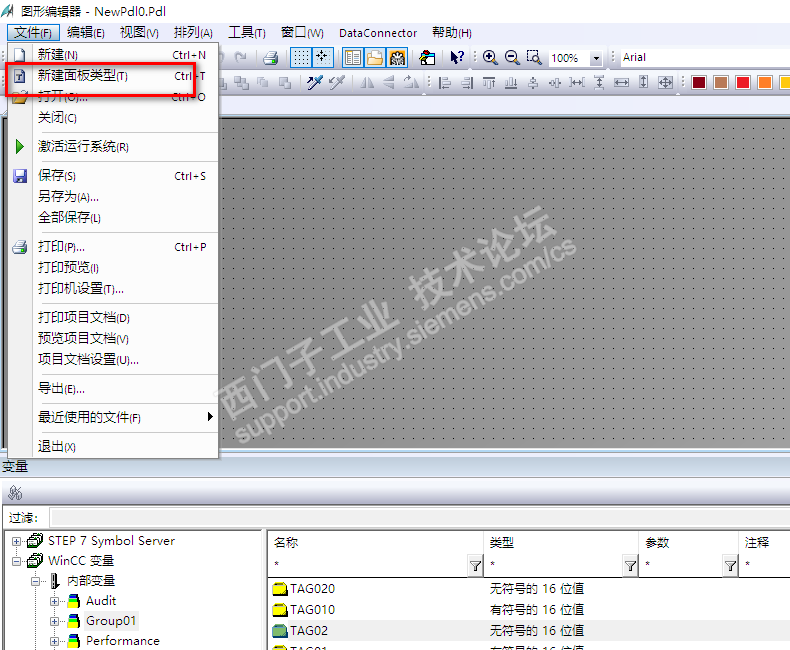Toggle snap to grid button
This screenshot has height=650, width=790.
click(322, 57)
